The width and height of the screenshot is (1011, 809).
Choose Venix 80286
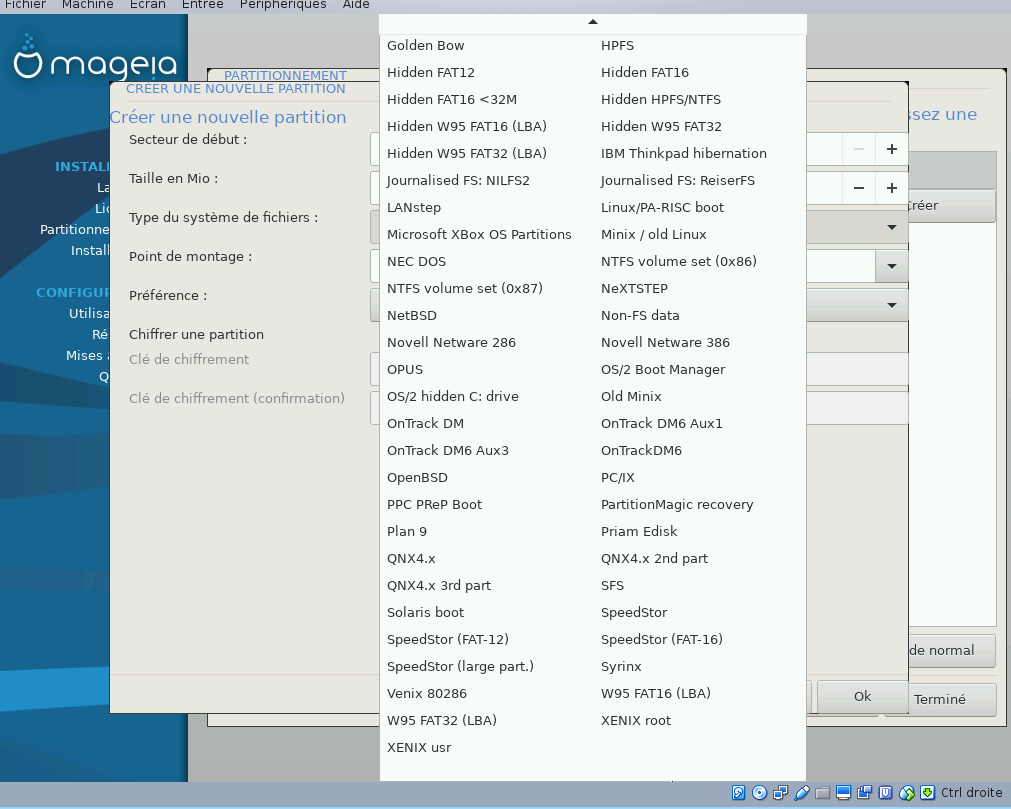click(x=427, y=694)
